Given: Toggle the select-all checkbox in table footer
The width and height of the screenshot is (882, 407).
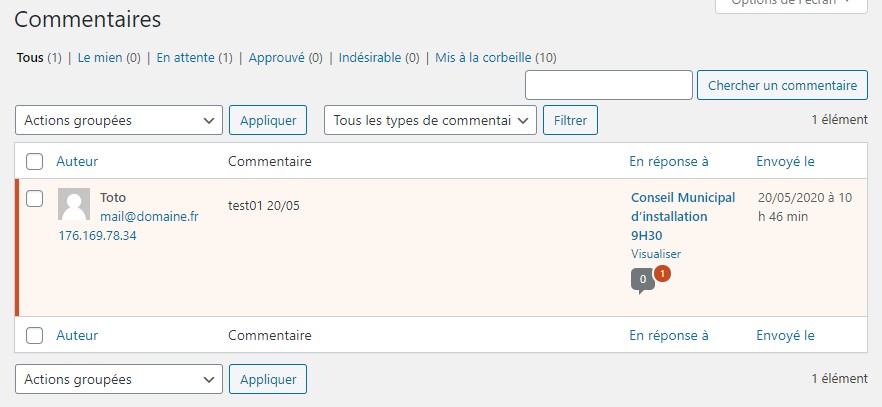Looking at the screenshot, I should coord(34,335).
